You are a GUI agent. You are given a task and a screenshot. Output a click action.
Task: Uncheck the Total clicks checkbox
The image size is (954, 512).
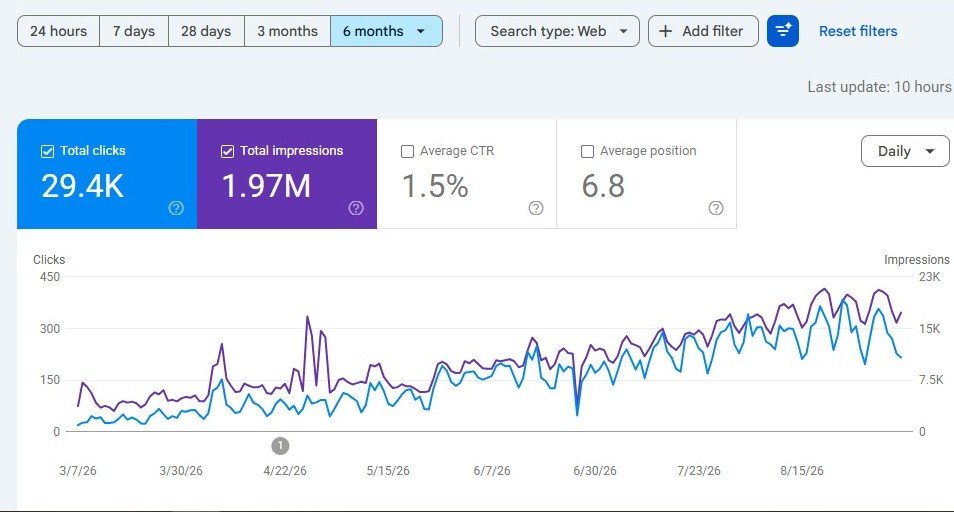[x=47, y=151]
